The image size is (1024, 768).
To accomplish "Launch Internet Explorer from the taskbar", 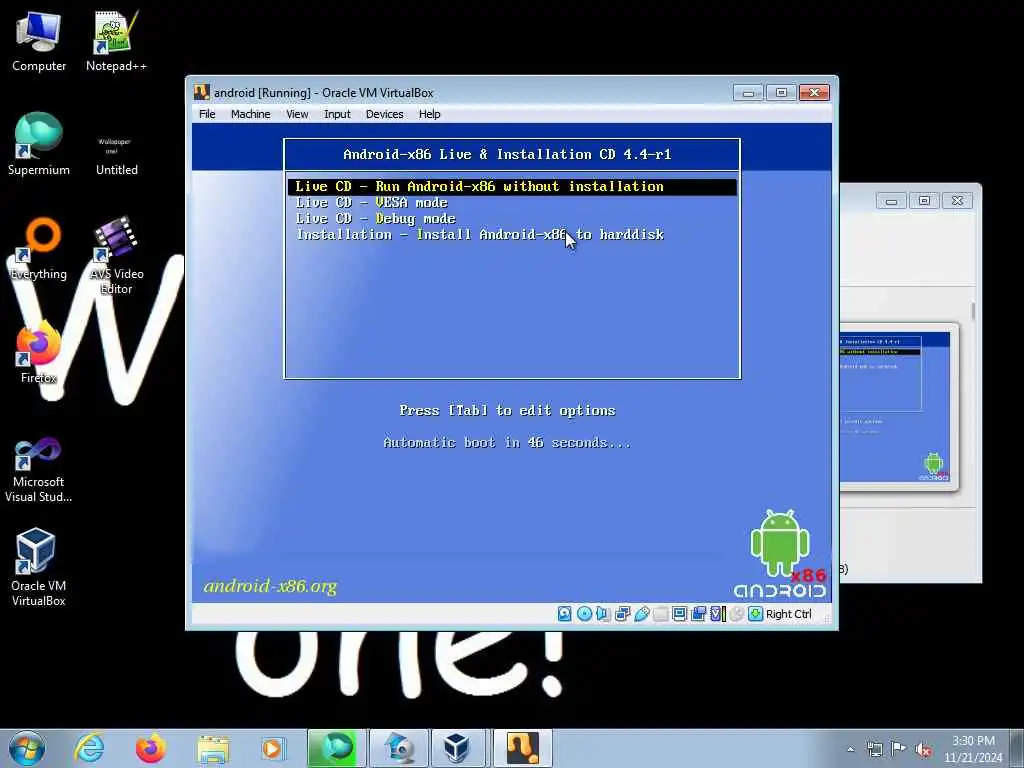I will pos(89,748).
